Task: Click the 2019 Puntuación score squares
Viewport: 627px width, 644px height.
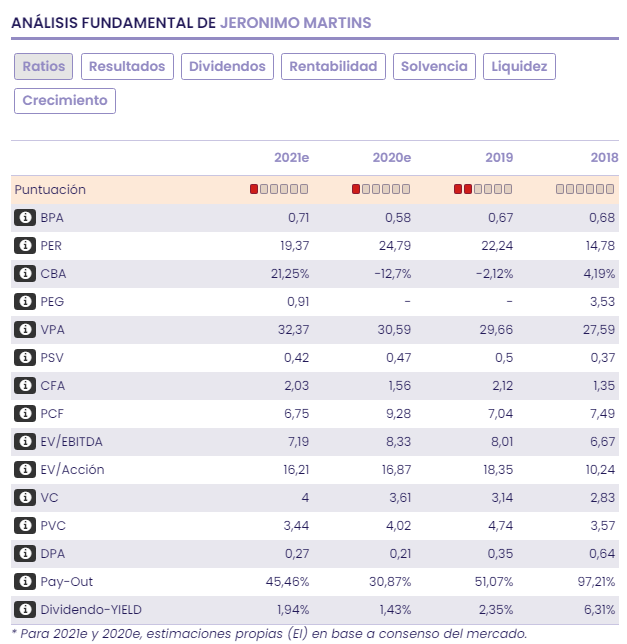Action: click(483, 189)
